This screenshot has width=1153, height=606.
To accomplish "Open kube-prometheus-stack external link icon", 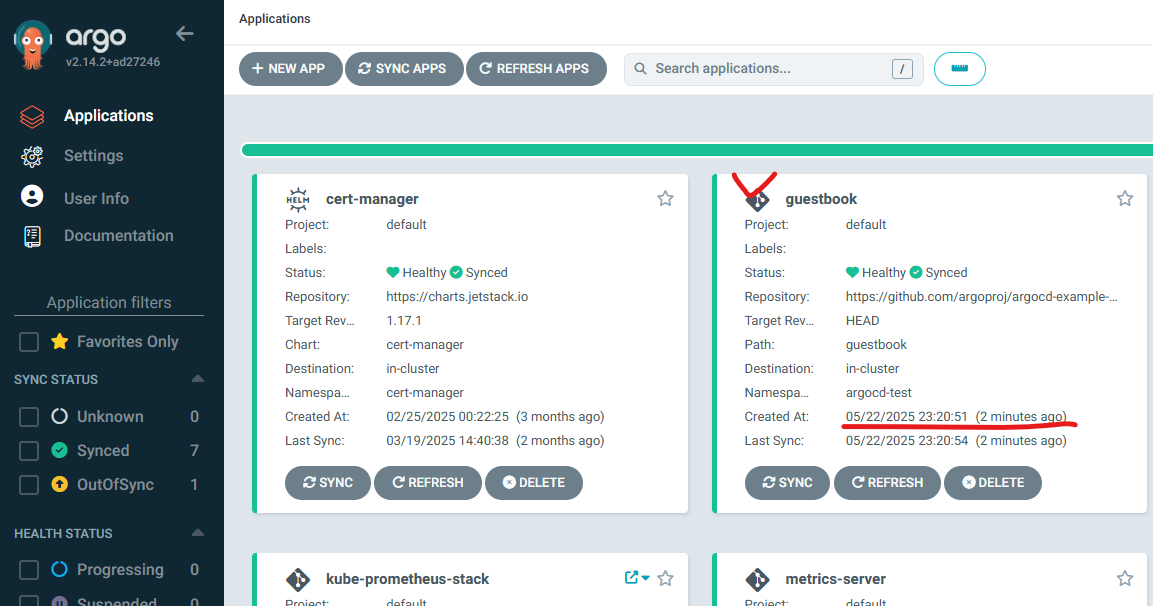I will [x=631, y=578].
